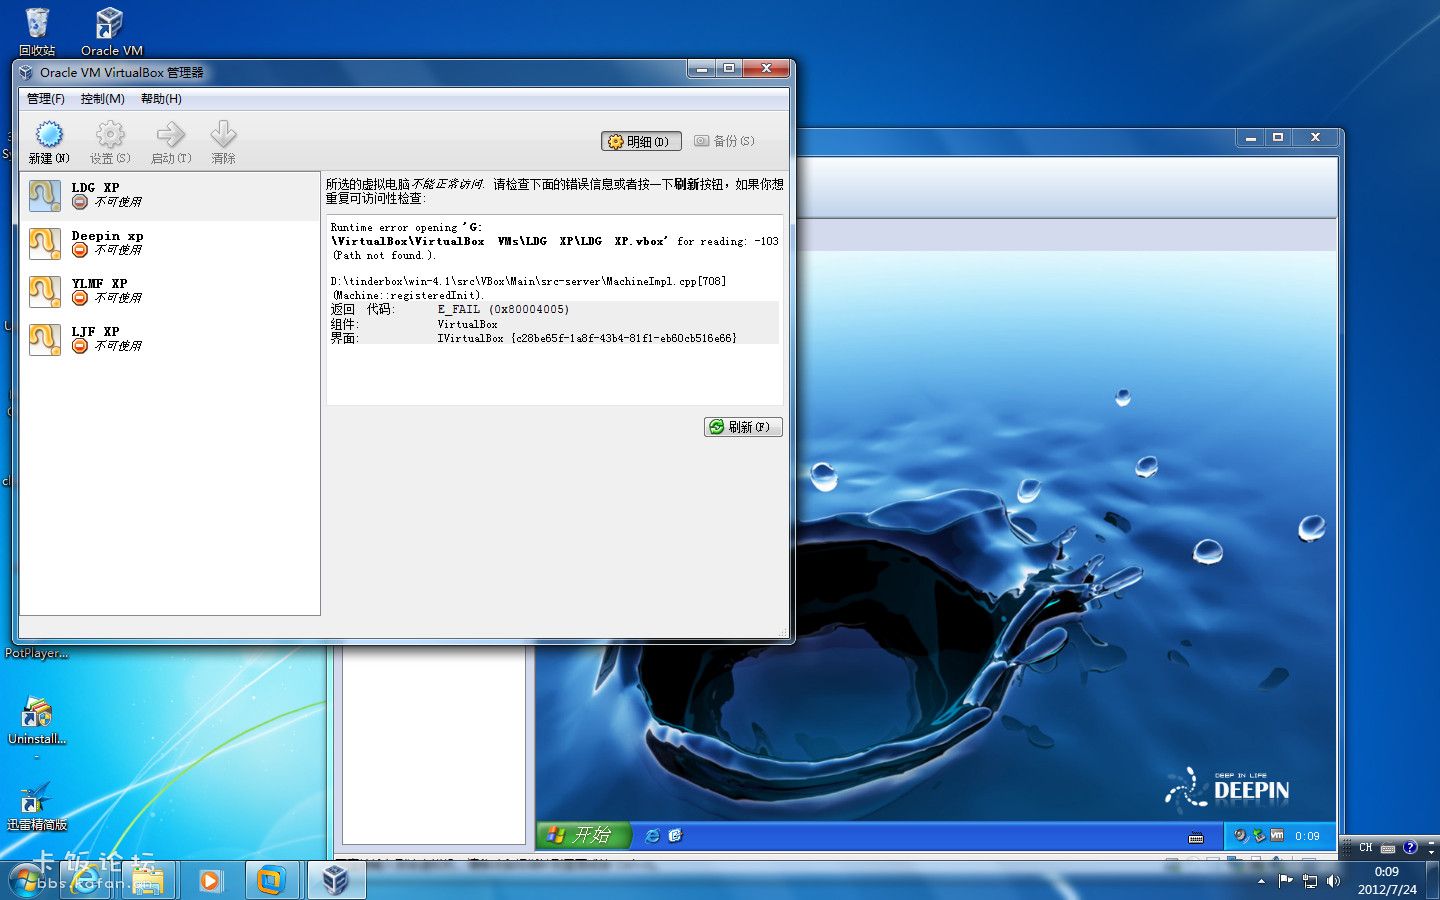The image size is (1440, 900).
Task: Click the LDG XP machine icon
Action: pyautogui.click(x=45, y=196)
